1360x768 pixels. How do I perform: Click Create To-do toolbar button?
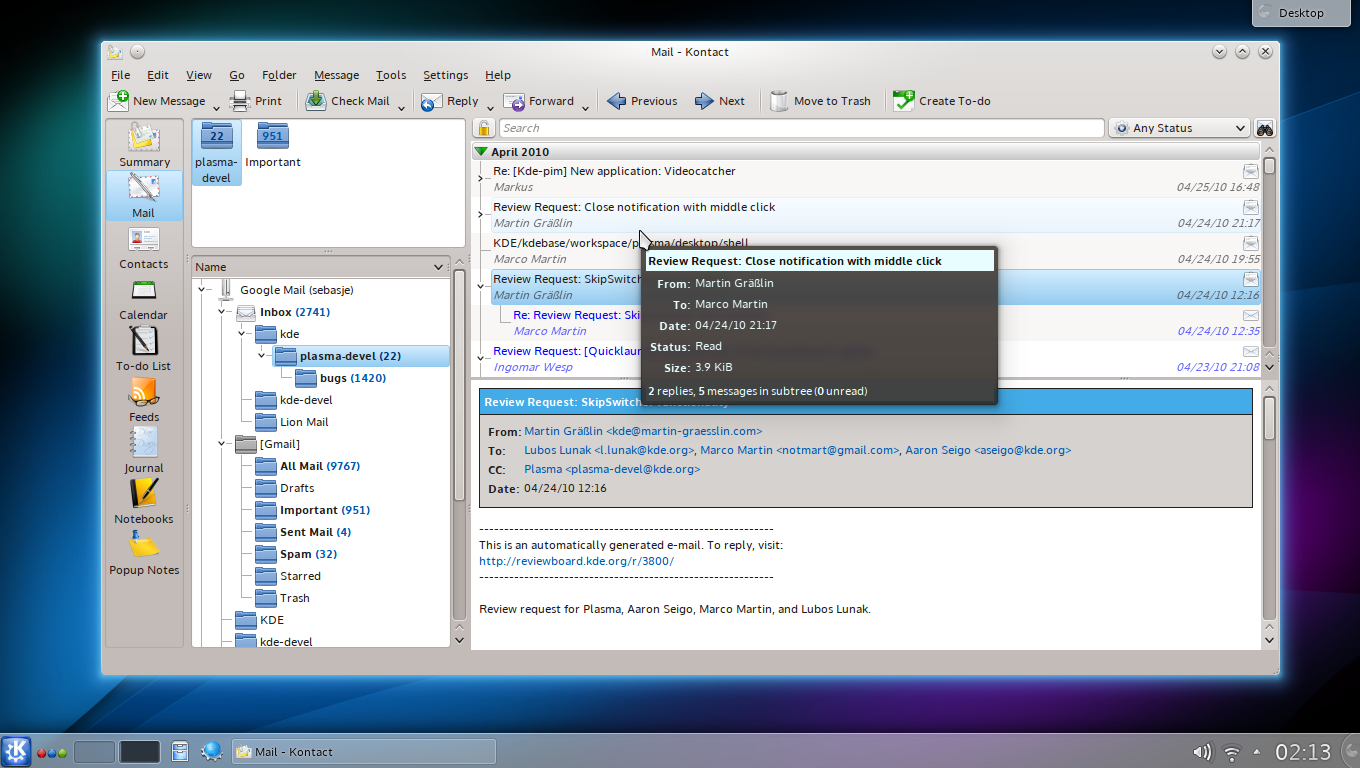(942, 101)
